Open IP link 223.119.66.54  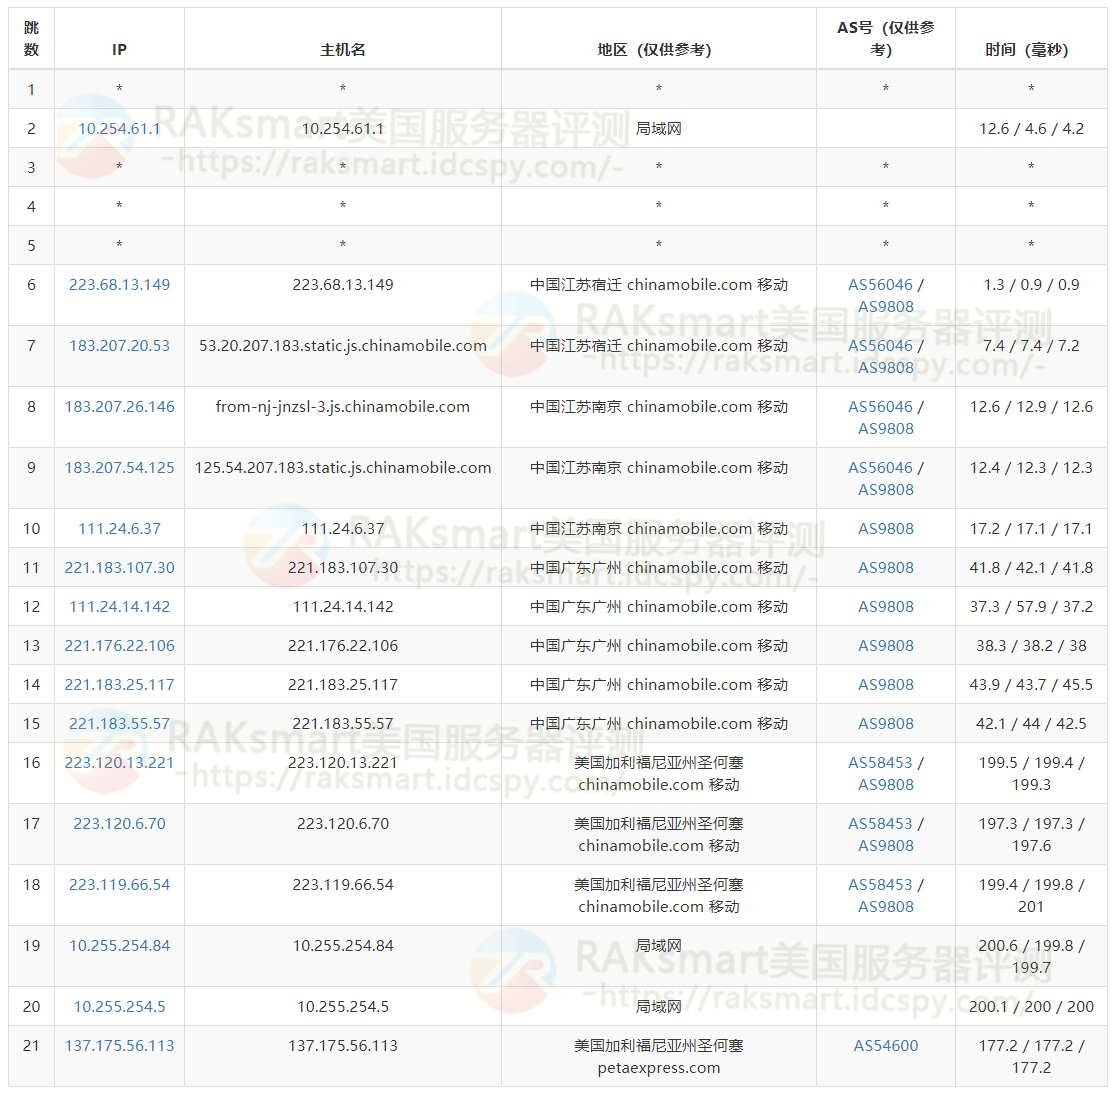click(x=119, y=885)
